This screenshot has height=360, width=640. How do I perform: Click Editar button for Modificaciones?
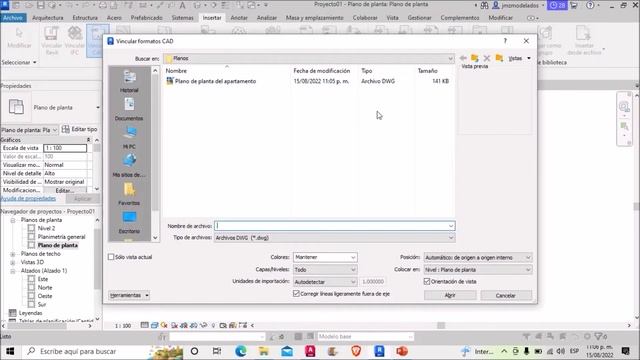(x=64, y=190)
